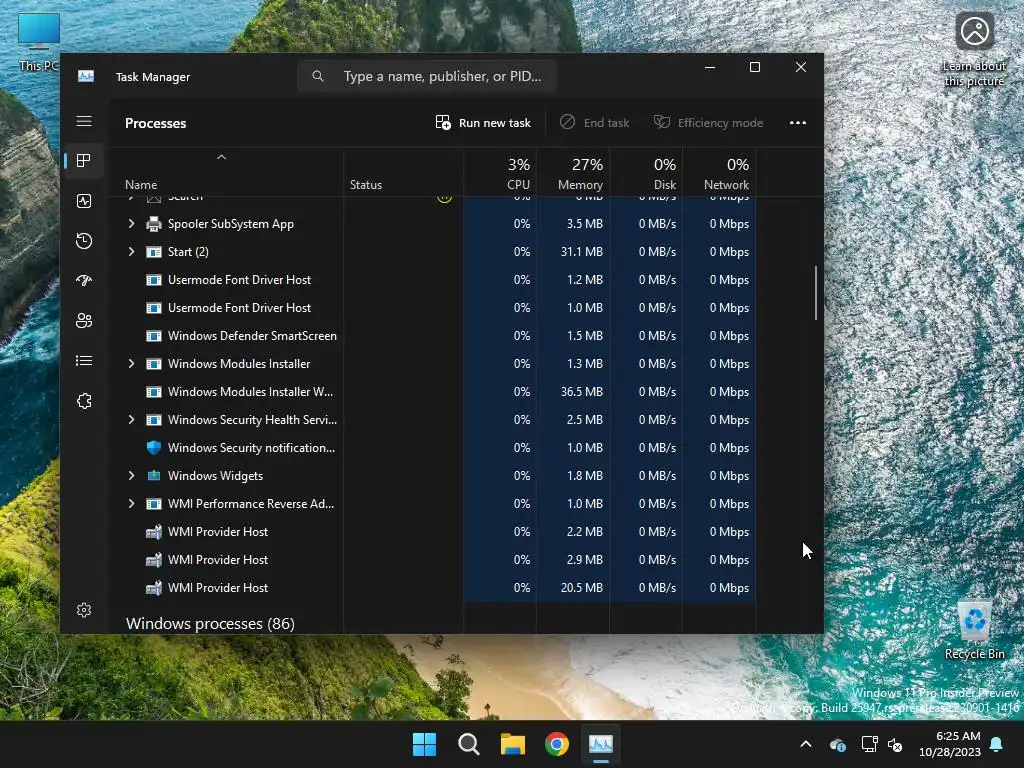Select the WMI Provider Host using 2.2 MB
This screenshot has width=1024, height=768.
click(x=434, y=532)
